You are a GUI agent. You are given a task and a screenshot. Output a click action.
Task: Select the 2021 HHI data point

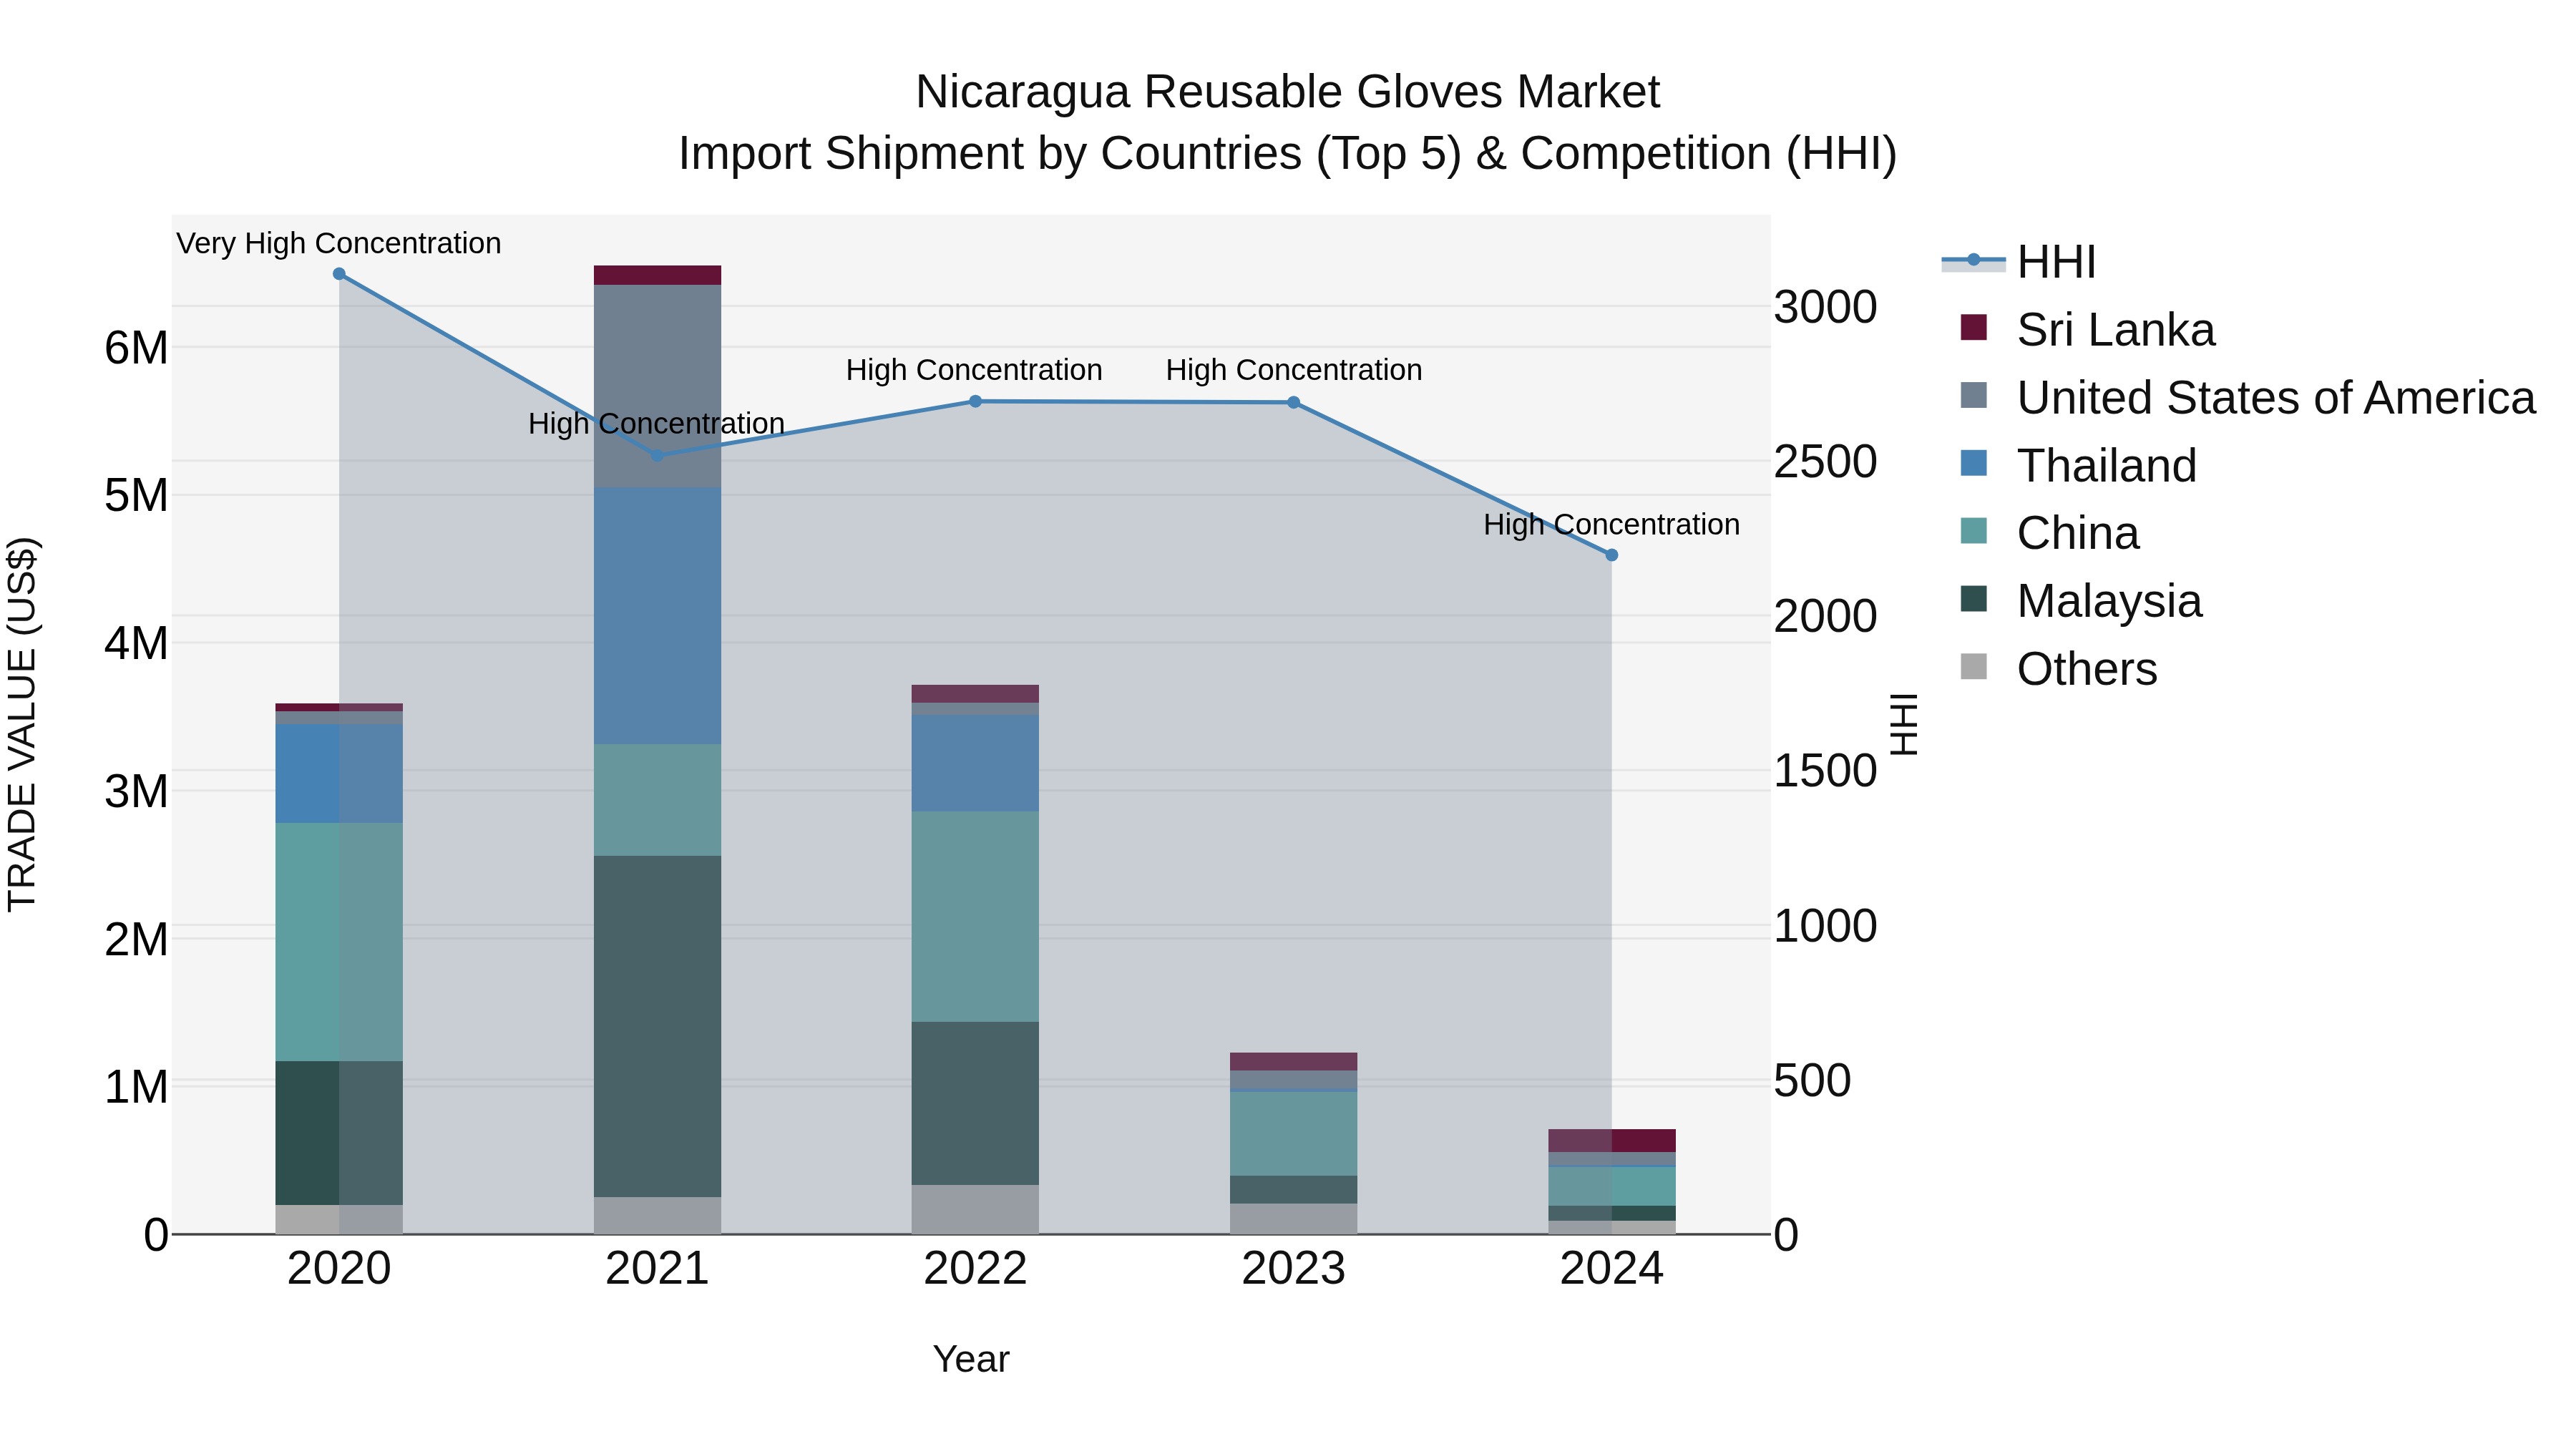coord(657,456)
